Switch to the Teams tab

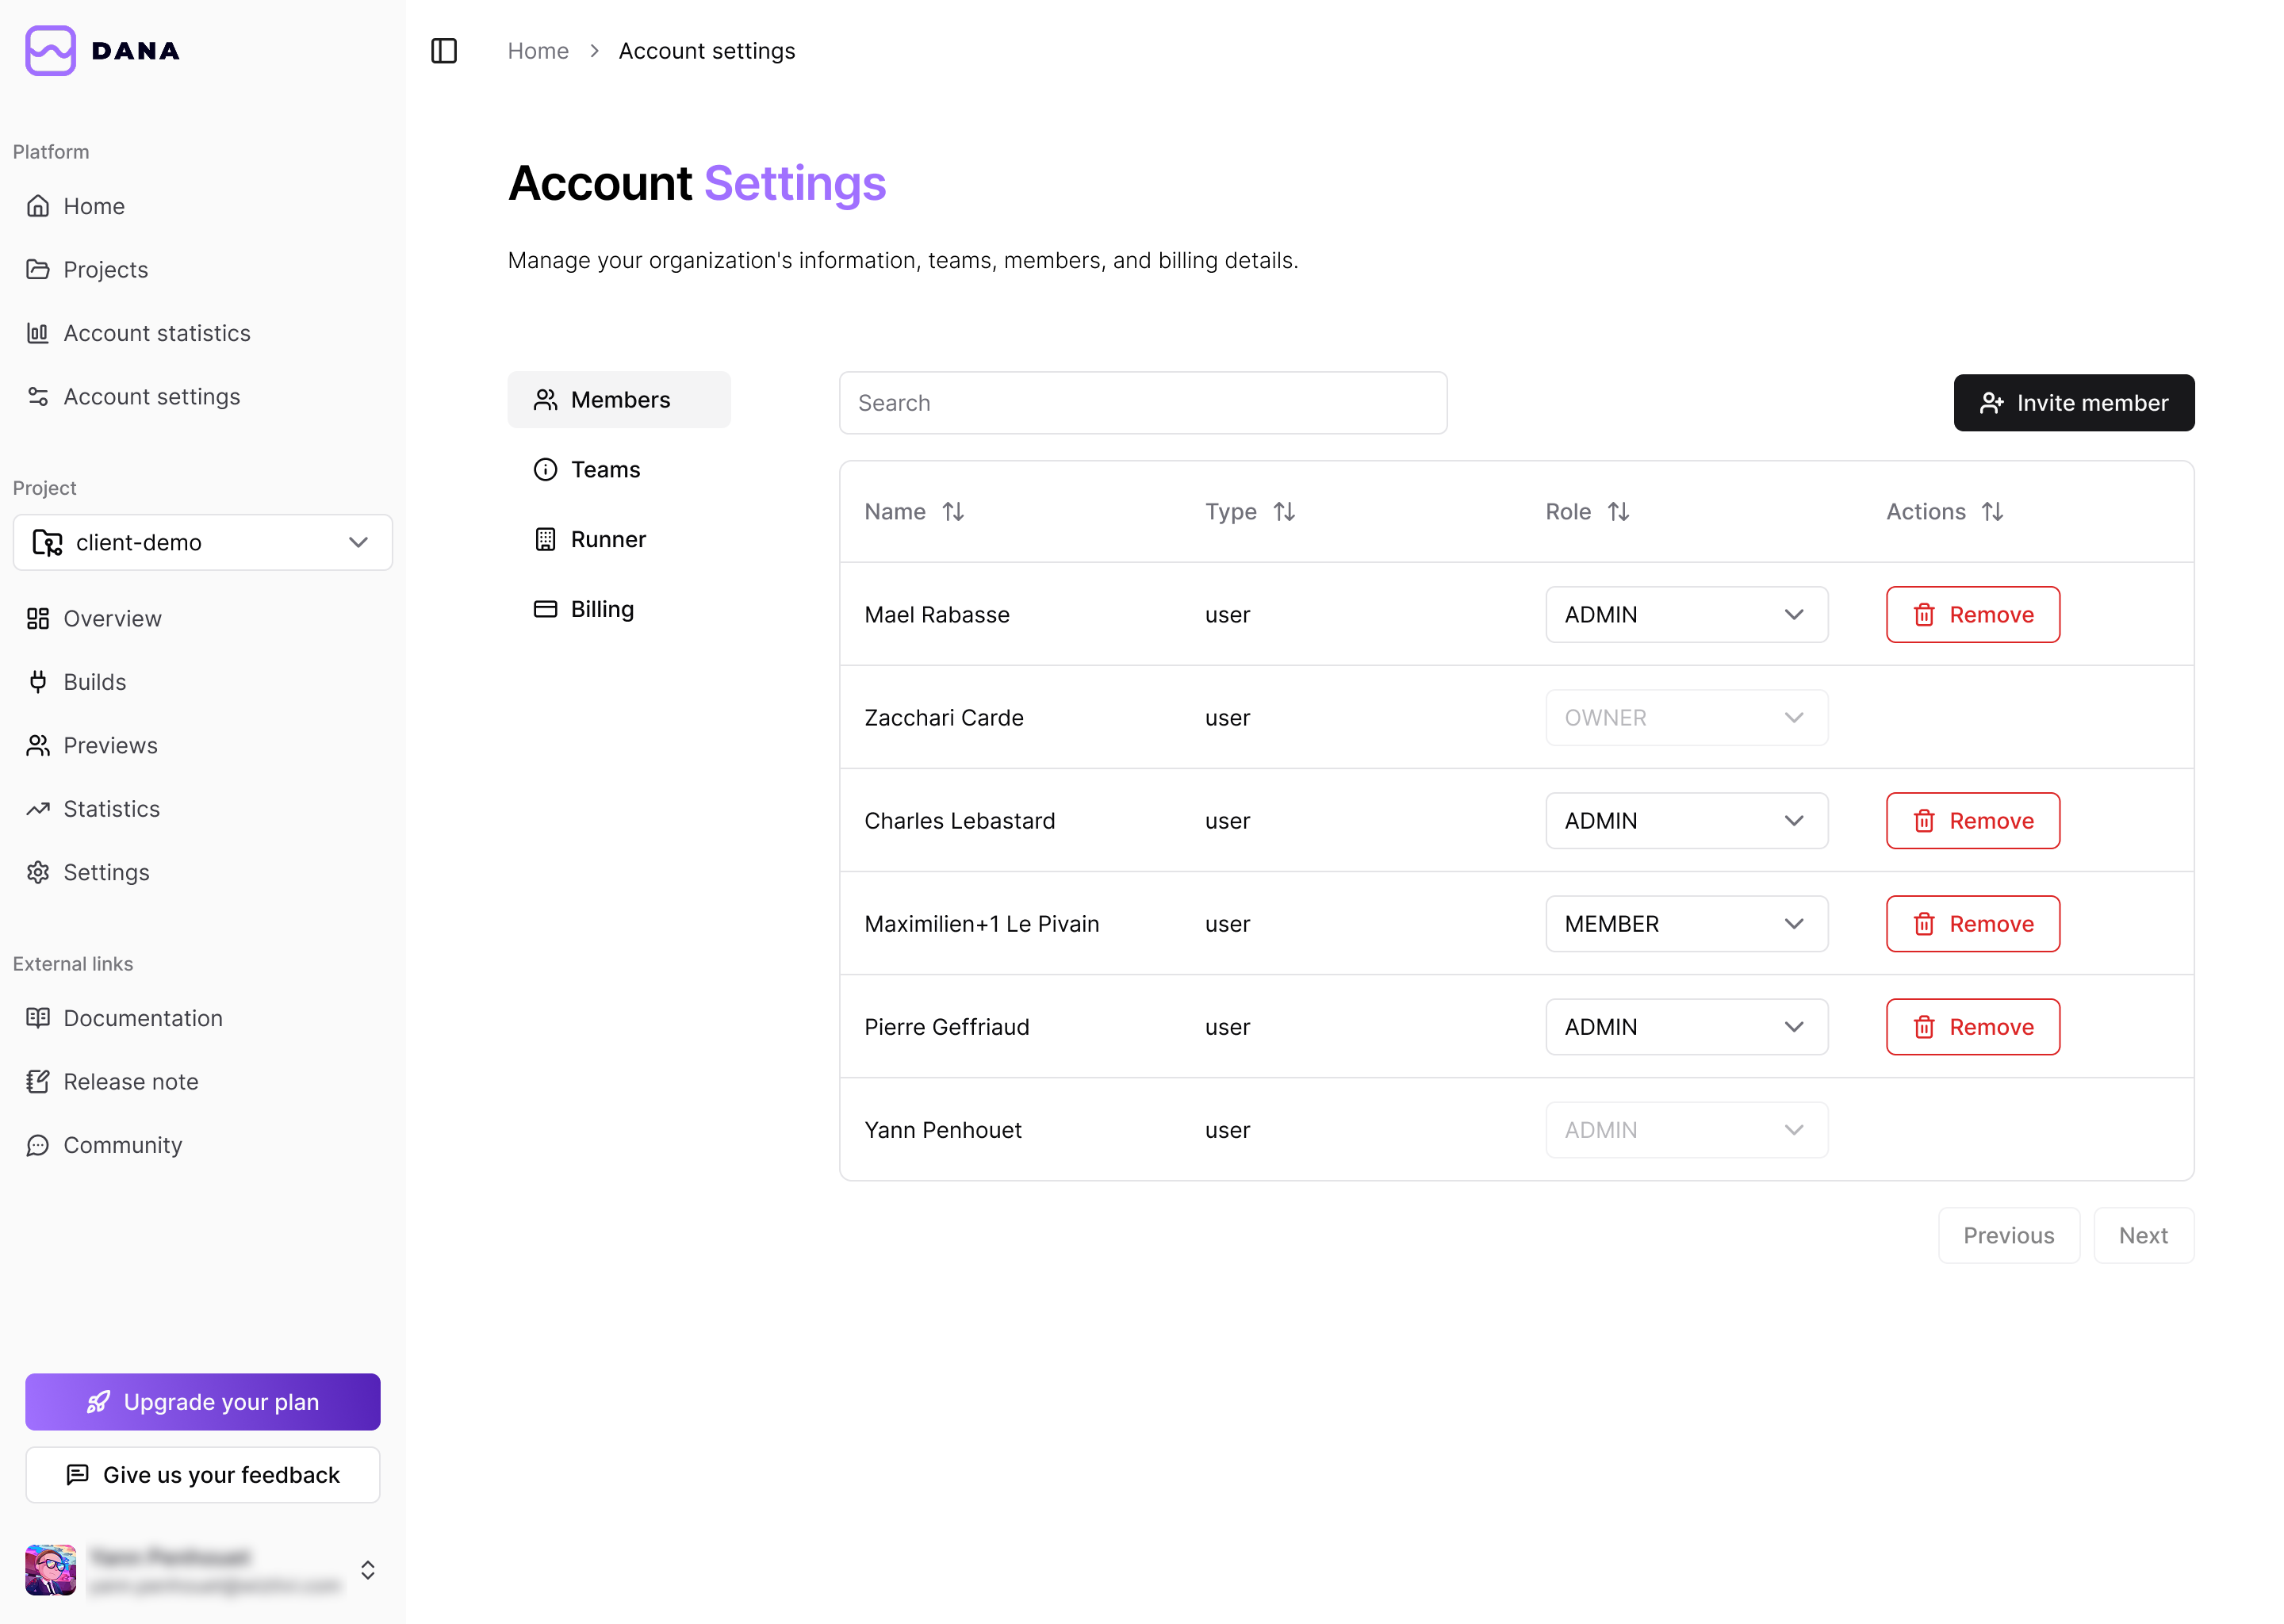[x=605, y=469]
